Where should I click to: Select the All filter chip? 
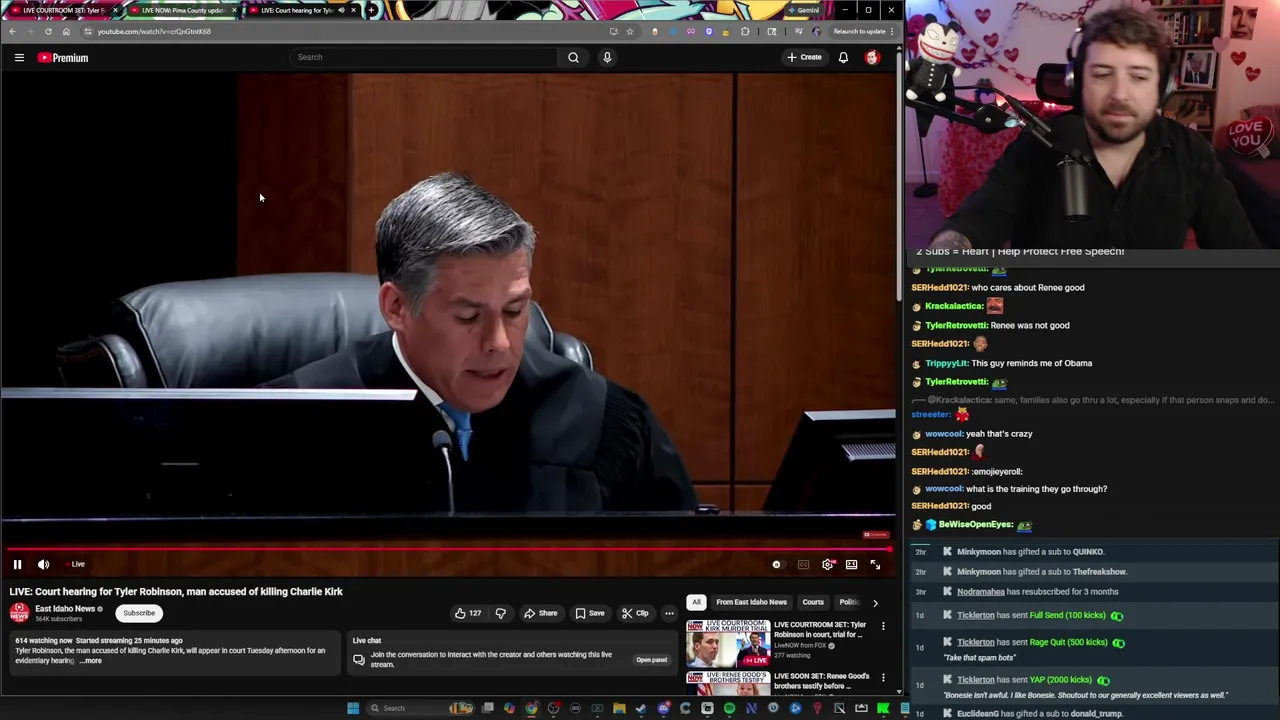point(696,602)
